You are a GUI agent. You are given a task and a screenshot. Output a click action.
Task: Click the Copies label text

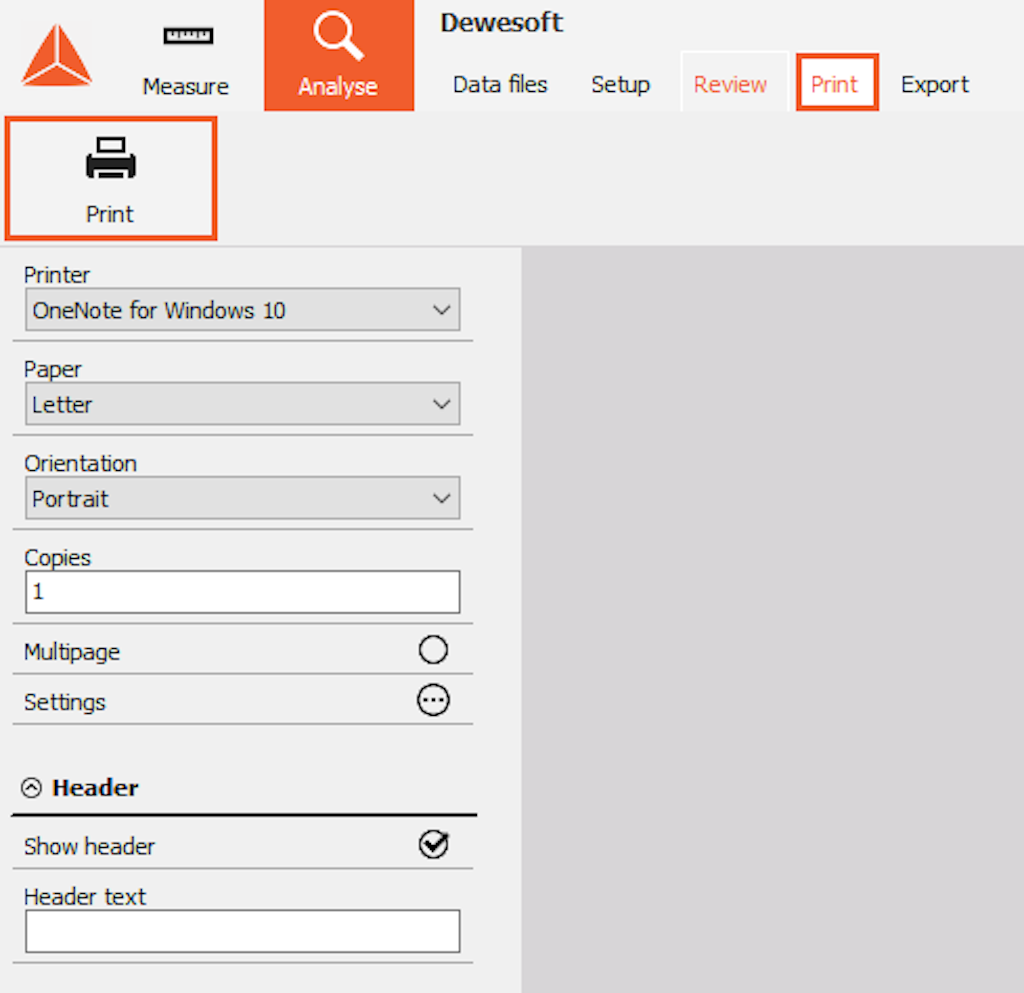(x=57, y=558)
